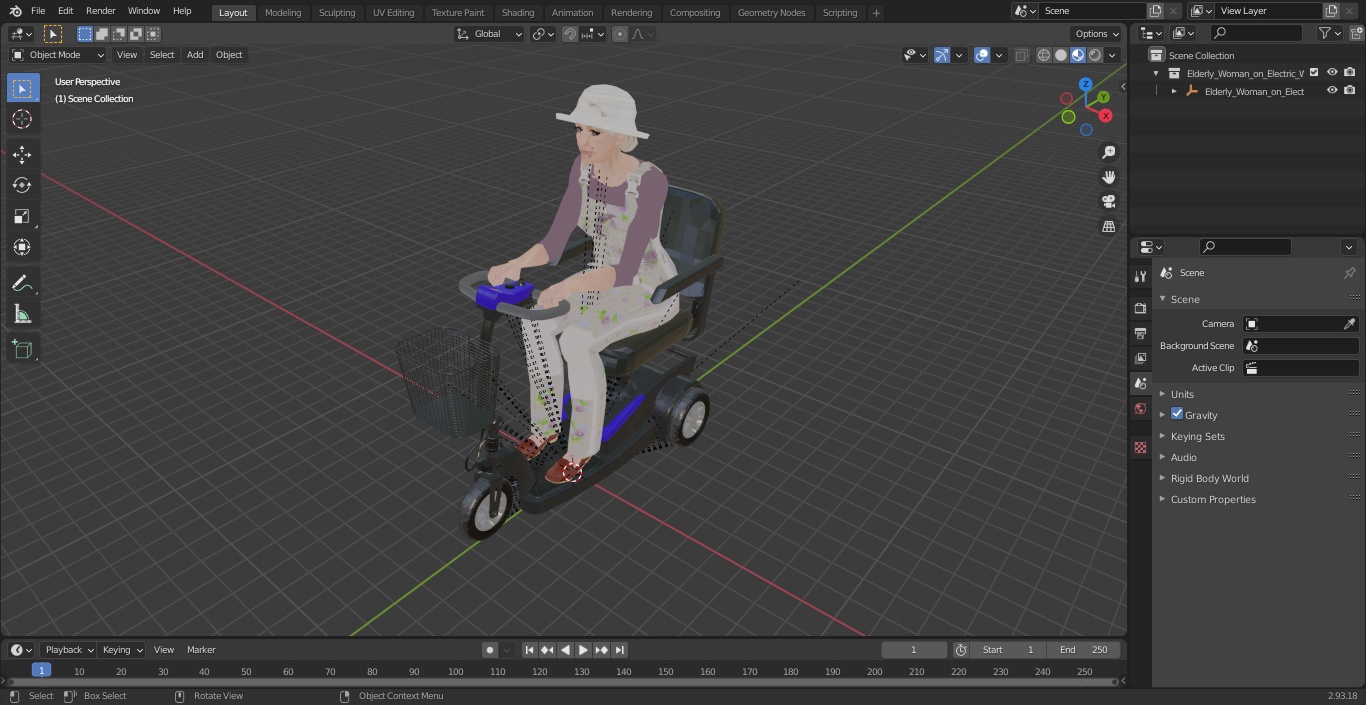Click the pan hand viewport icon
Viewport: 1366px width, 705px height.
pos(1108,177)
